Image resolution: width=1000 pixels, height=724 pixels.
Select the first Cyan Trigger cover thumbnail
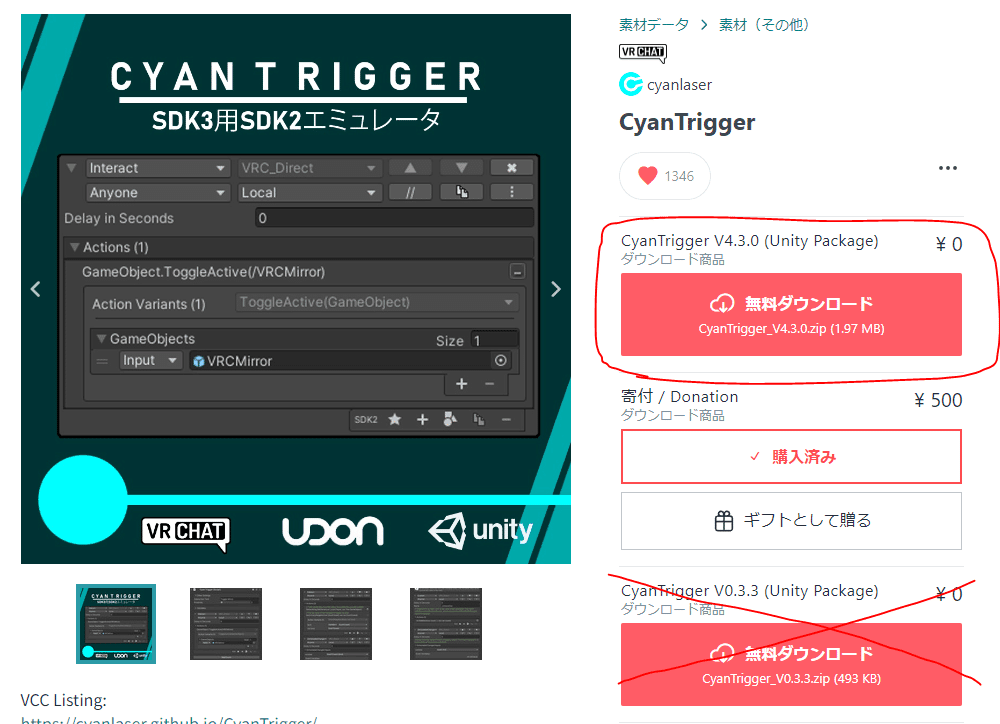click(x=116, y=624)
